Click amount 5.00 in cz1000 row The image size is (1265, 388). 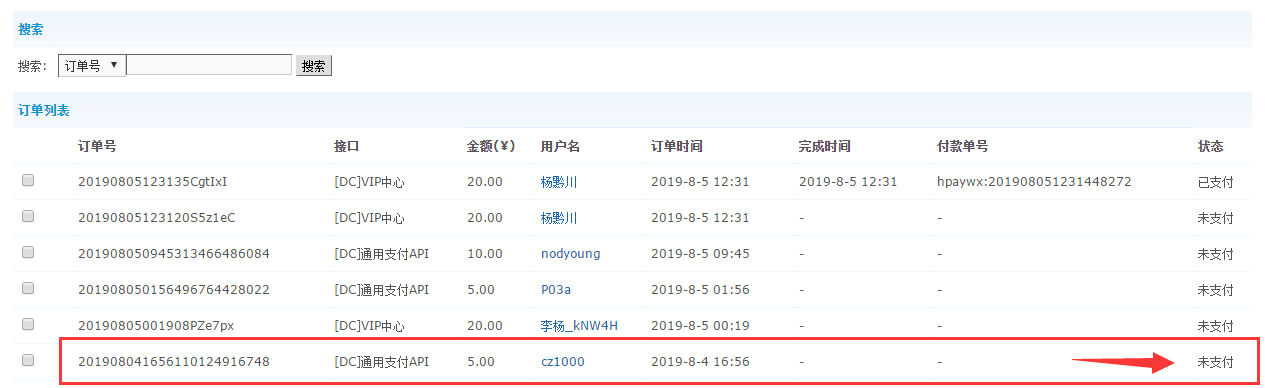tap(481, 361)
